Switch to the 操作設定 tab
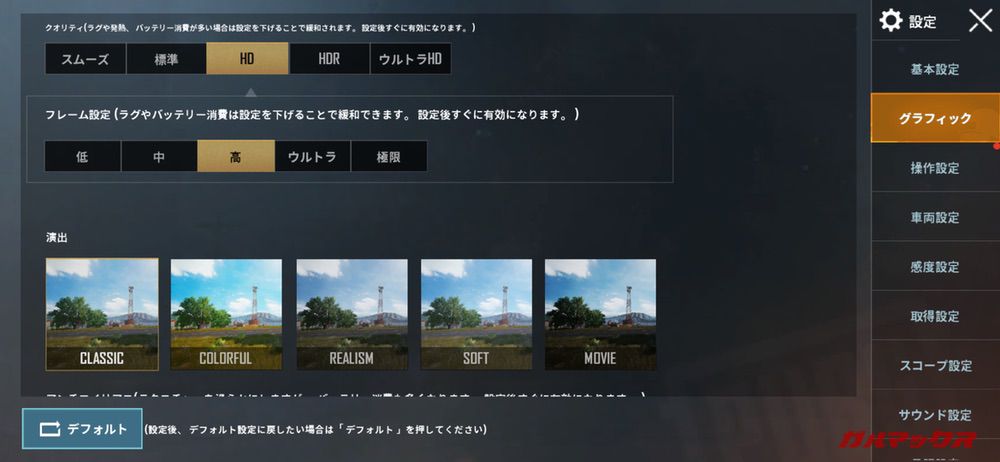1000x462 pixels. (x=934, y=168)
